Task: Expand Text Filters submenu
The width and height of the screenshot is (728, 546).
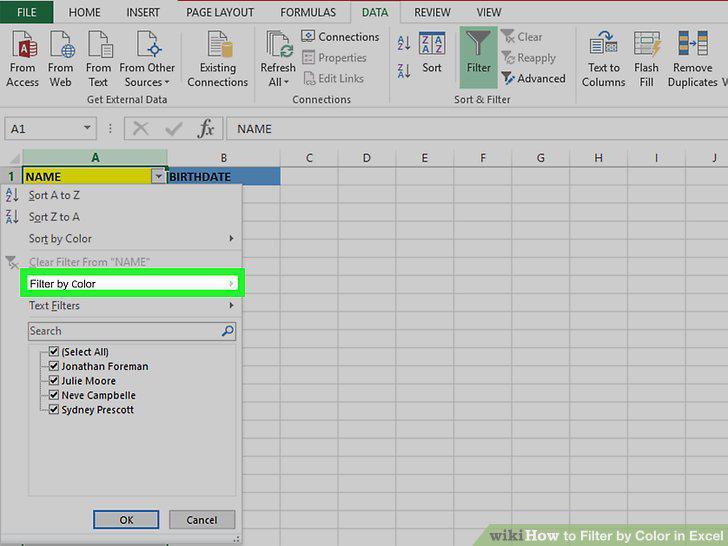Action: coord(123,306)
